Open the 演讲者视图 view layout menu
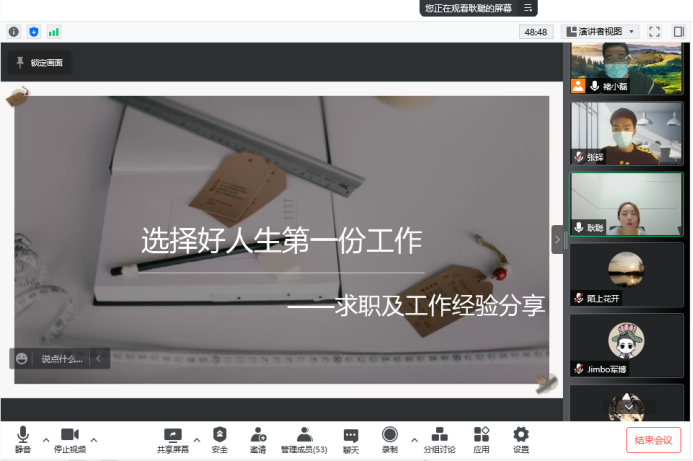The width and height of the screenshot is (693, 461). pos(601,32)
